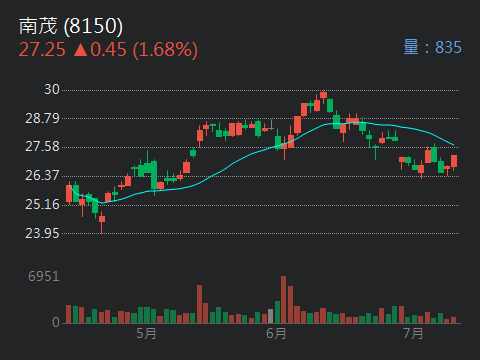Click the 23.95 price axis label
480x360 pixels.
coord(42,233)
